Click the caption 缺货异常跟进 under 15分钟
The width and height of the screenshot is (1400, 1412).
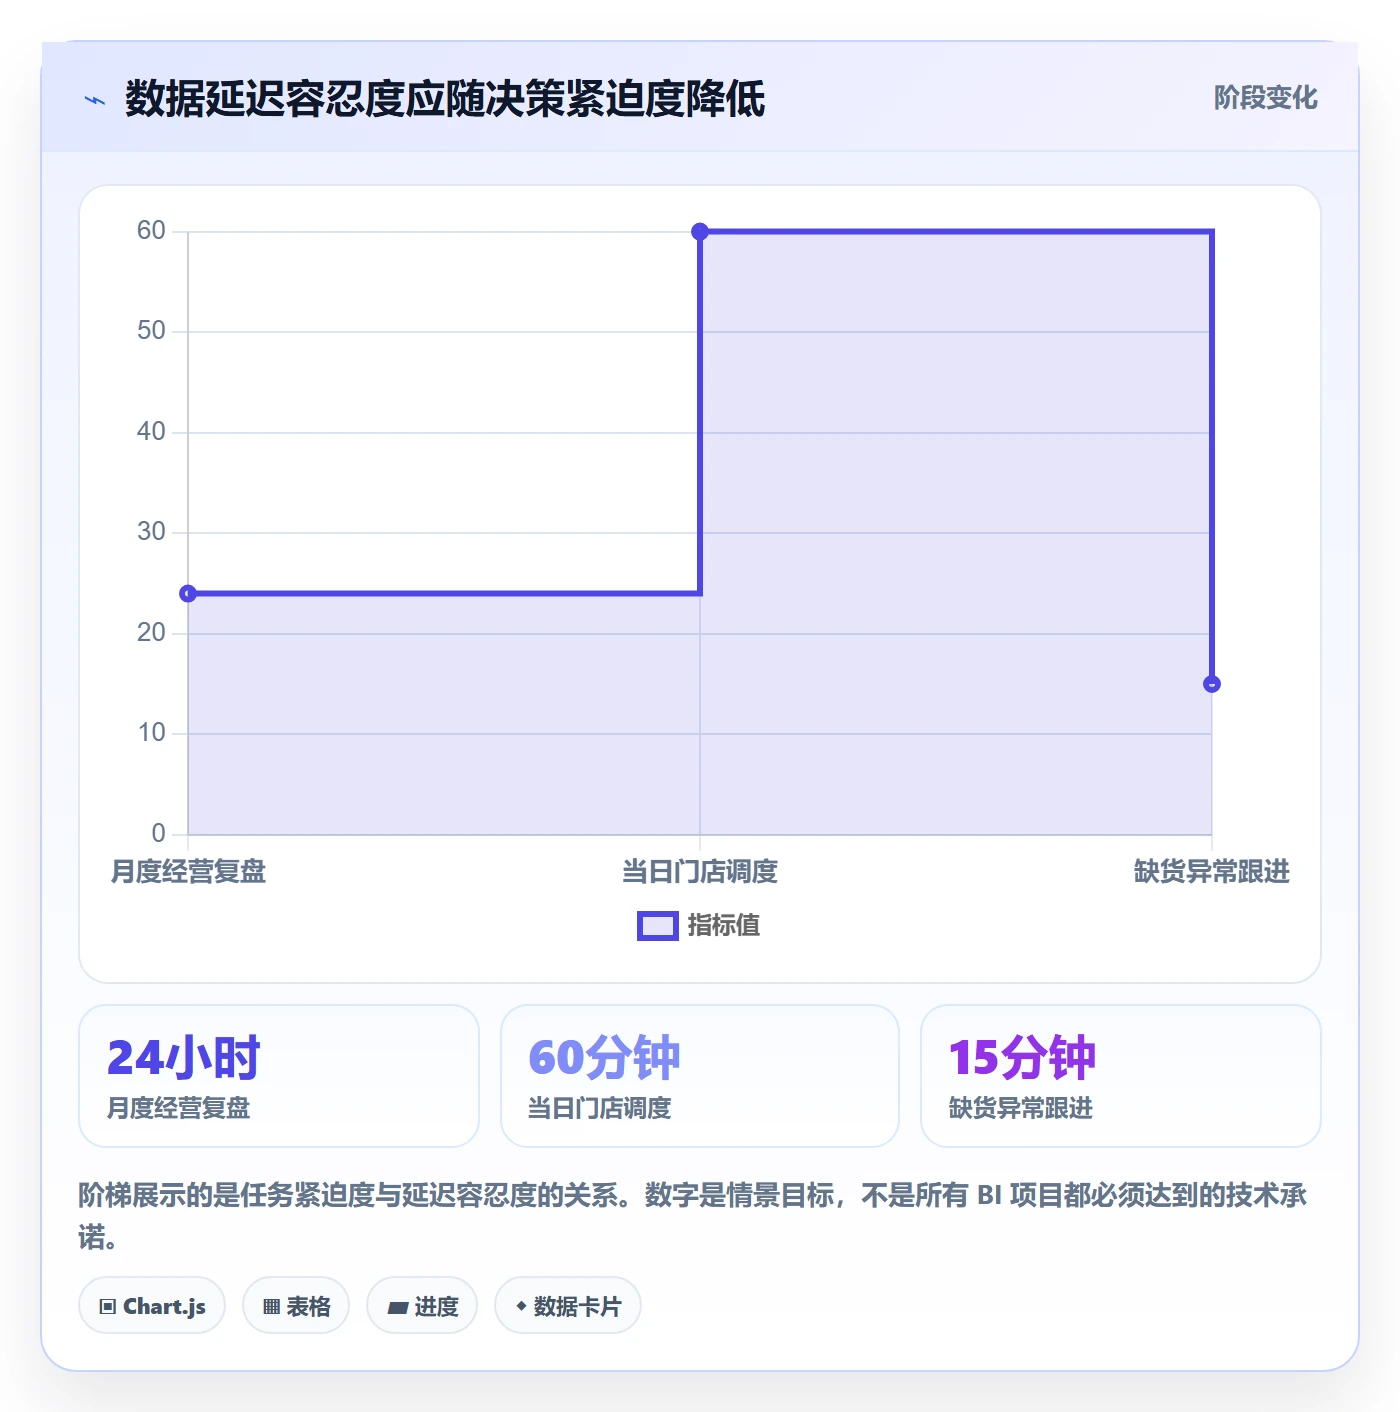coord(1021,1109)
